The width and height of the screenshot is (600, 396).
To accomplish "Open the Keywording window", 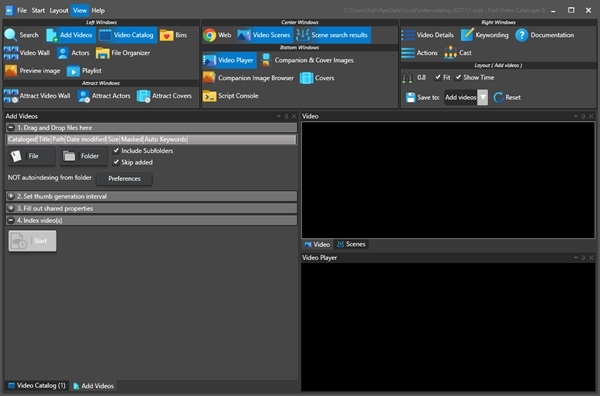I will tap(485, 35).
